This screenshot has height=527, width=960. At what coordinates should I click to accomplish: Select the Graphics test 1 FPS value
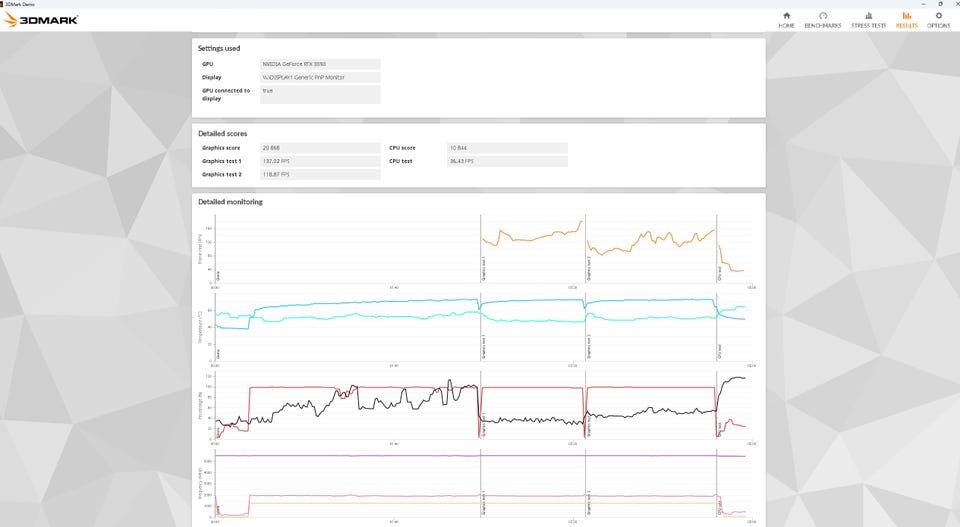(x=320, y=161)
